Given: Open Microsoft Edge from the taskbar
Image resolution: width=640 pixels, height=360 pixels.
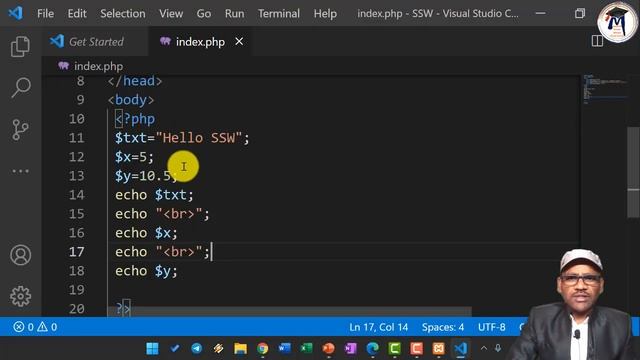Looking at the screenshot, I should (372, 349).
